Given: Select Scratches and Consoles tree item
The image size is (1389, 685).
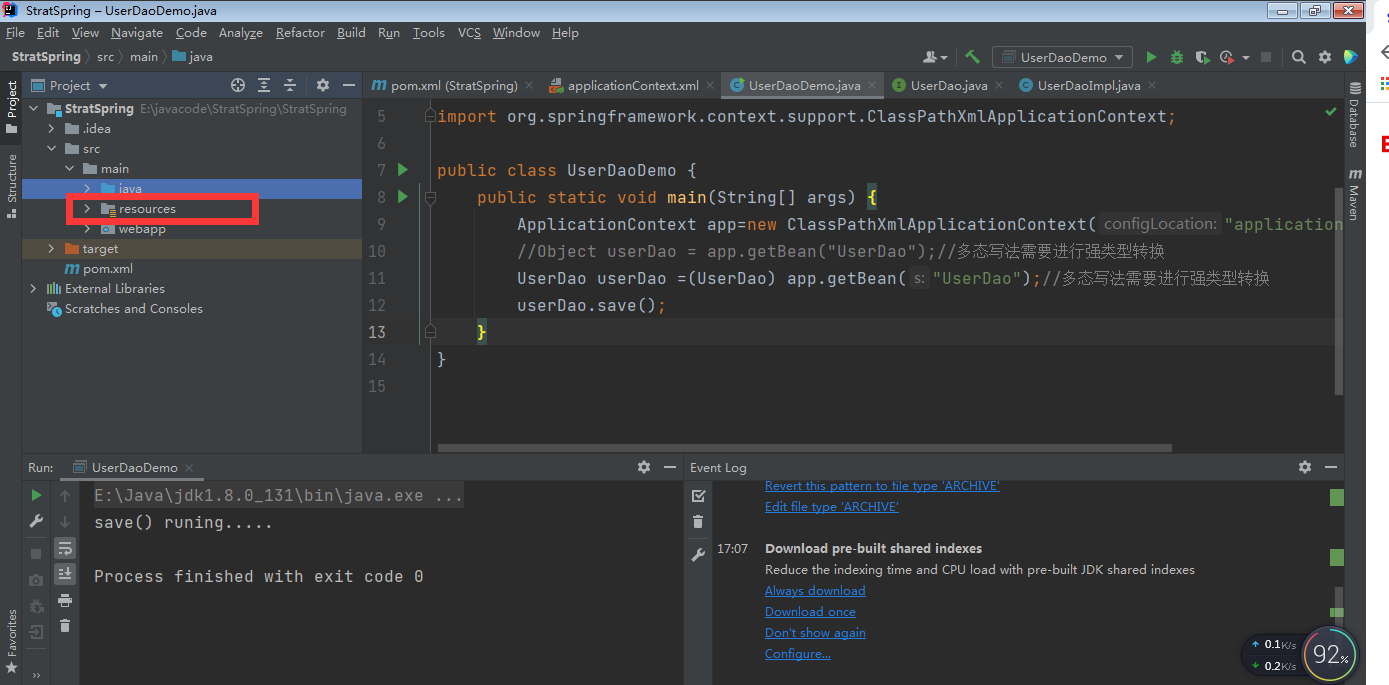Looking at the screenshot, I should click(x=134, y=309).
